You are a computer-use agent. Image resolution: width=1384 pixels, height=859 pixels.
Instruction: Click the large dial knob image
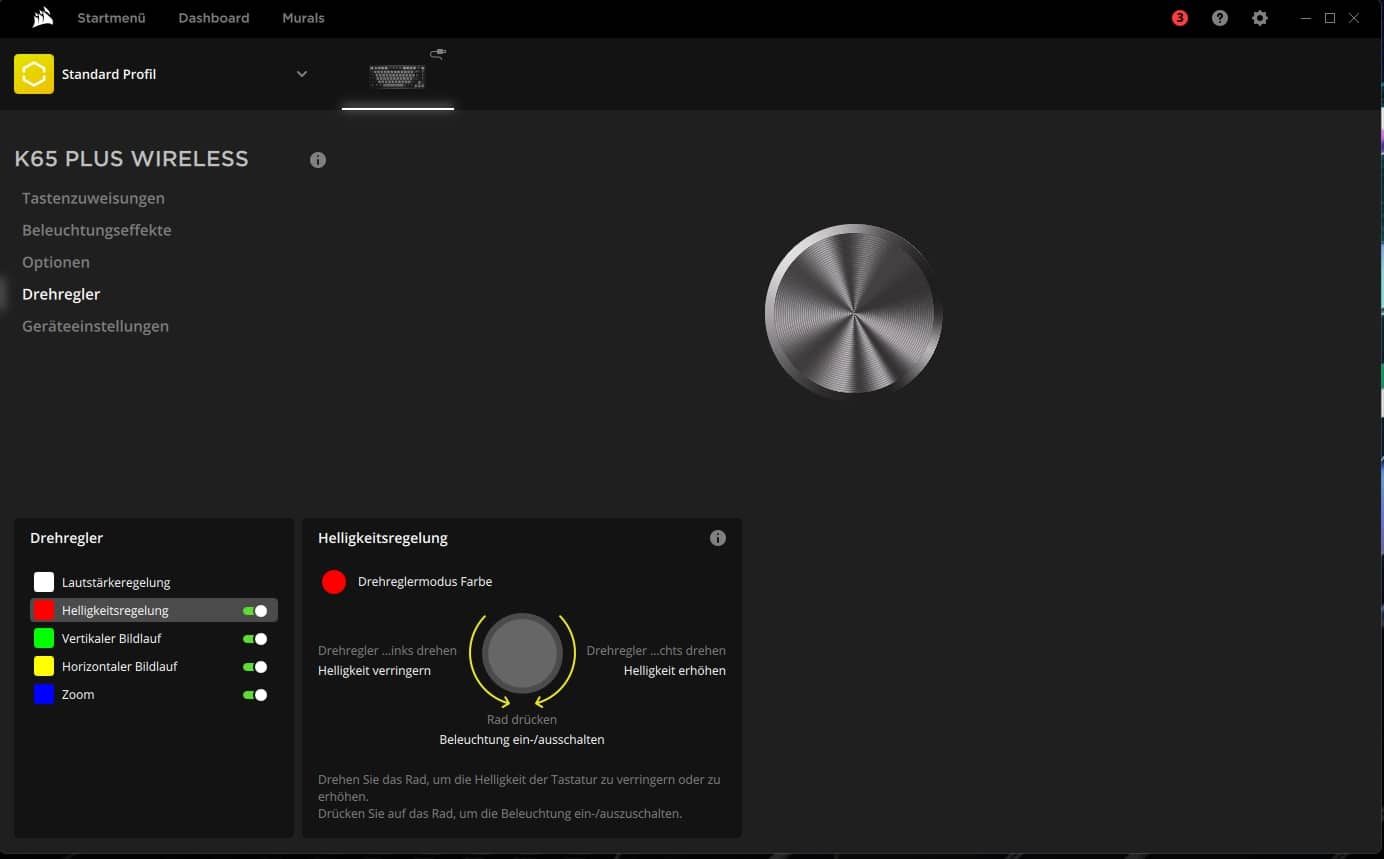pos(853,311)
